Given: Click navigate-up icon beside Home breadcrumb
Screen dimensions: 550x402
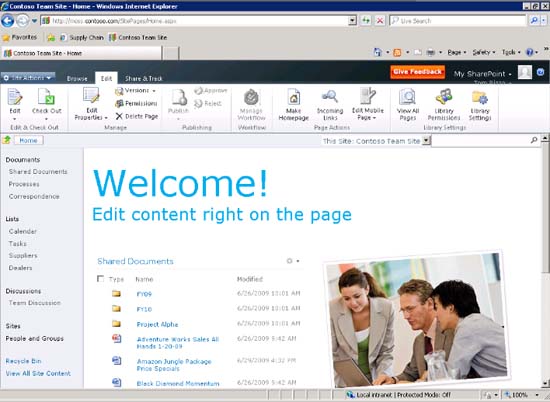Looking at the screenshot, I should tap(7, 140).
